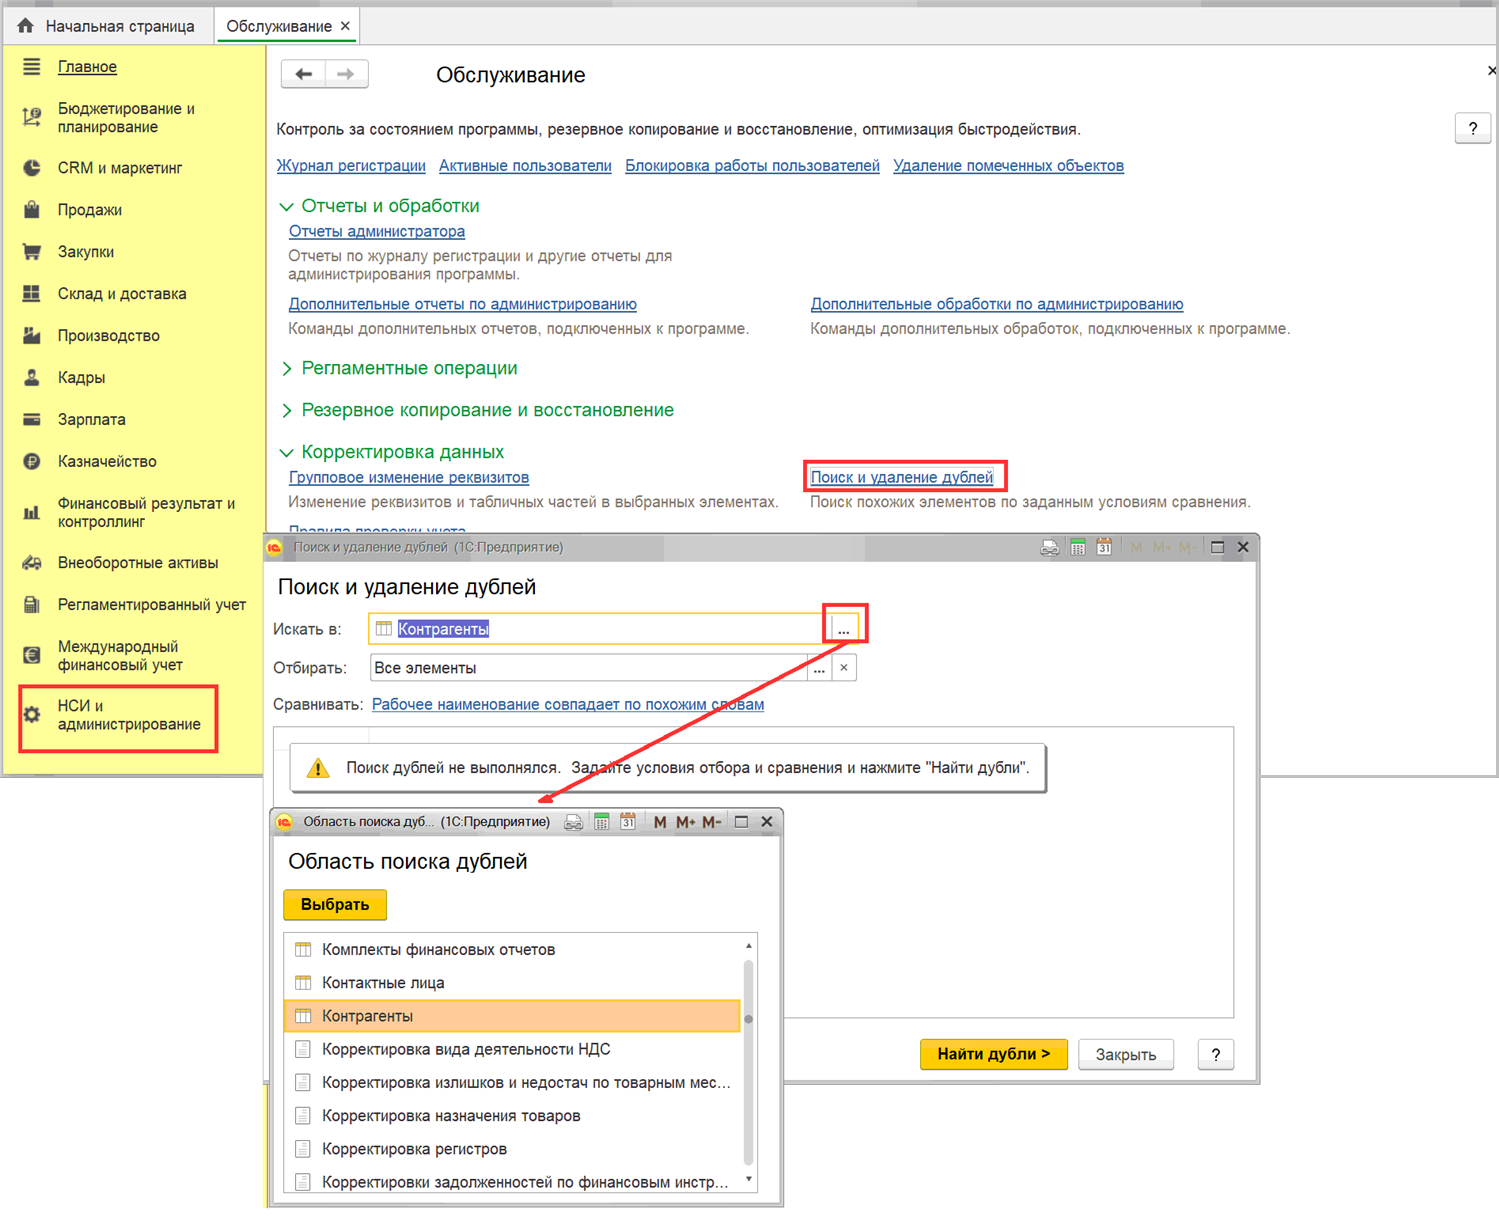Open Регламентированный учет section
Screen dimensions: 1499x1231
tap(152, 605)
